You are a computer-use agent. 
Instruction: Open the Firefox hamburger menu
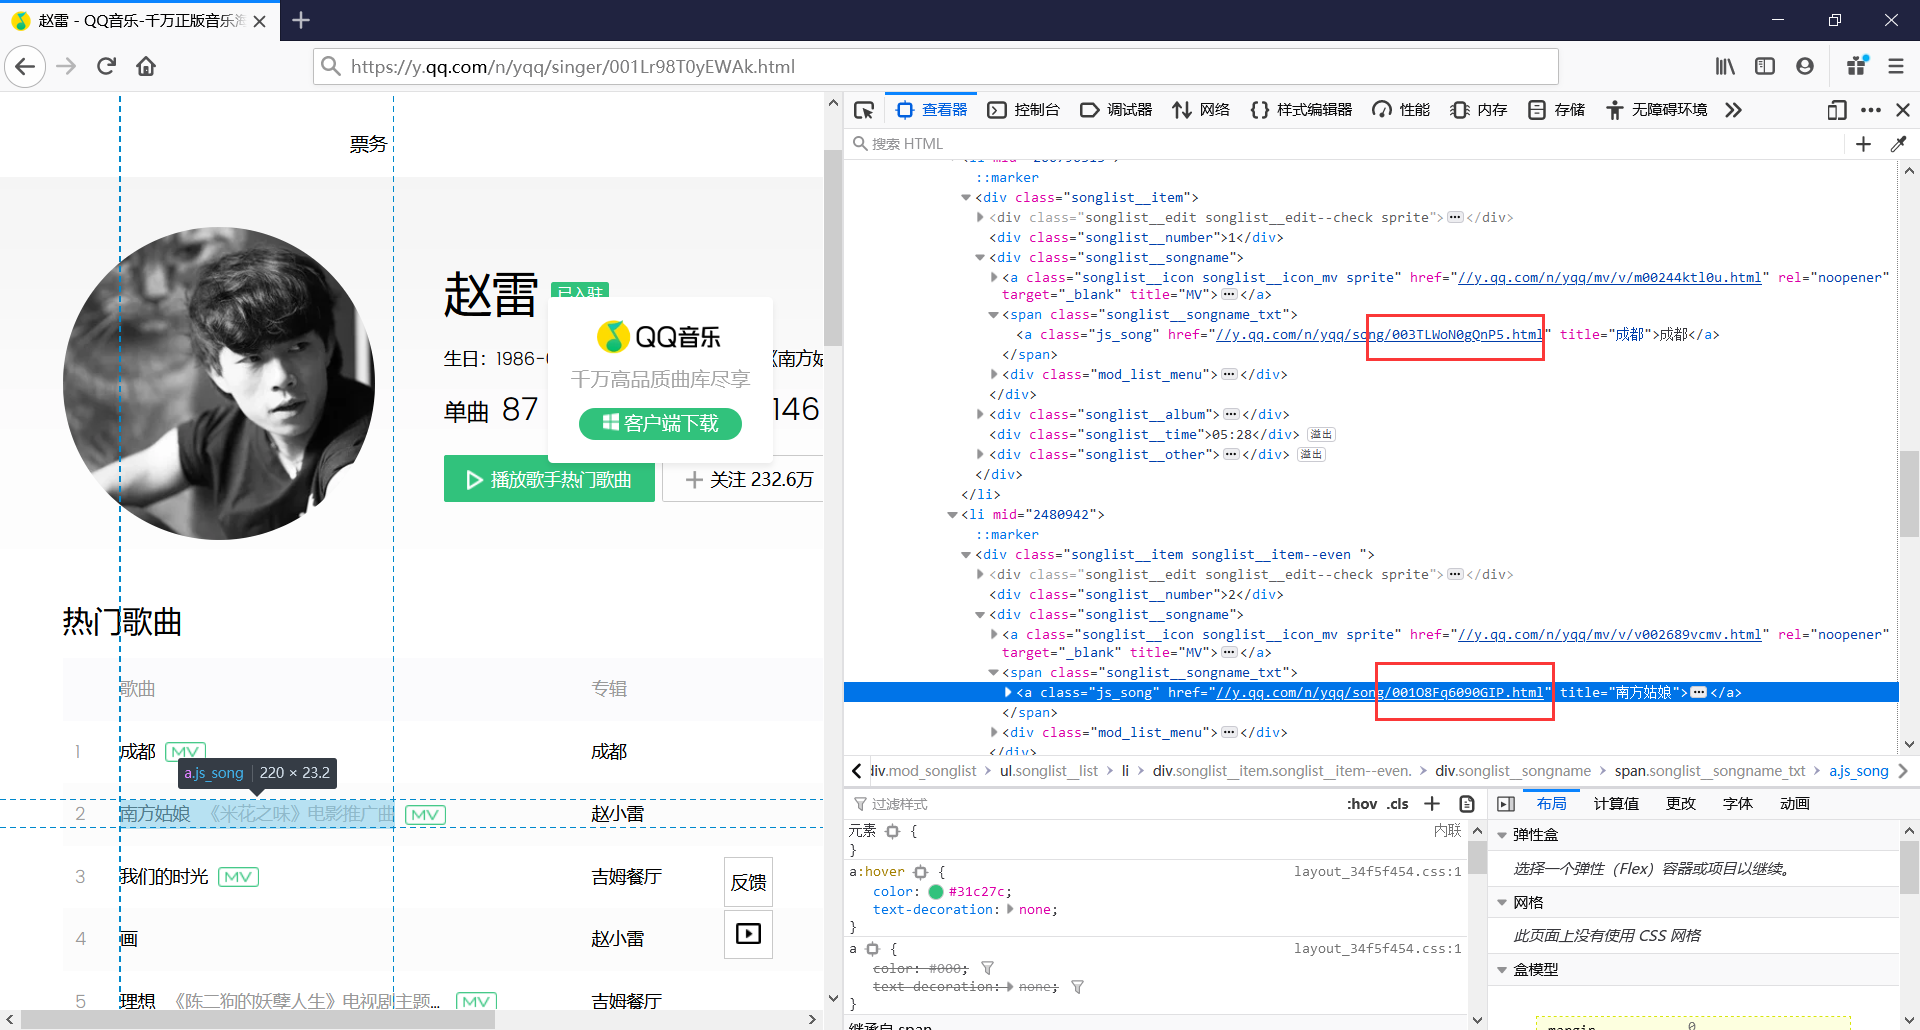[x=1896, y=67]
